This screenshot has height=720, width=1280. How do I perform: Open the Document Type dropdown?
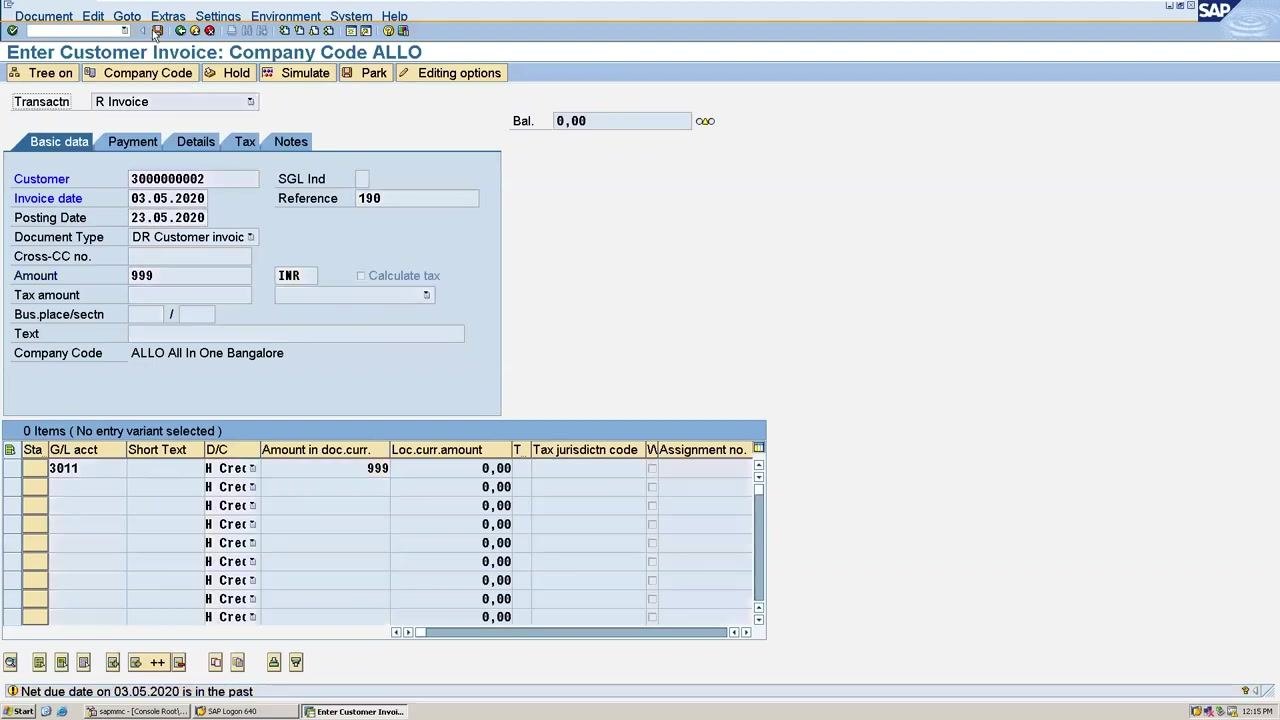pos(251,237)
